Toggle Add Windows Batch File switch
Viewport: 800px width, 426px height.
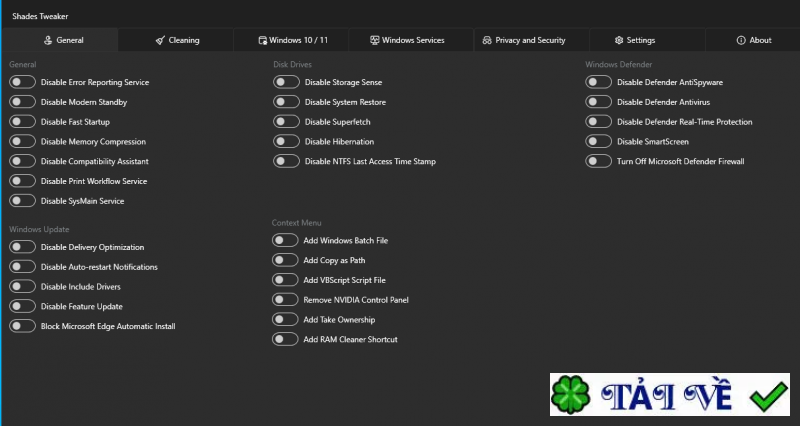click(285, 240)
